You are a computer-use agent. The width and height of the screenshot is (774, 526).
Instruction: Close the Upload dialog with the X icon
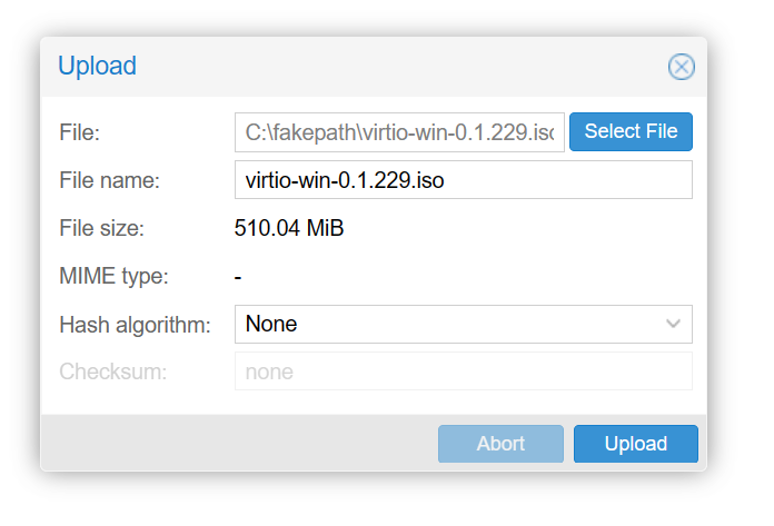pyautogui.click(x=681, y=67)
